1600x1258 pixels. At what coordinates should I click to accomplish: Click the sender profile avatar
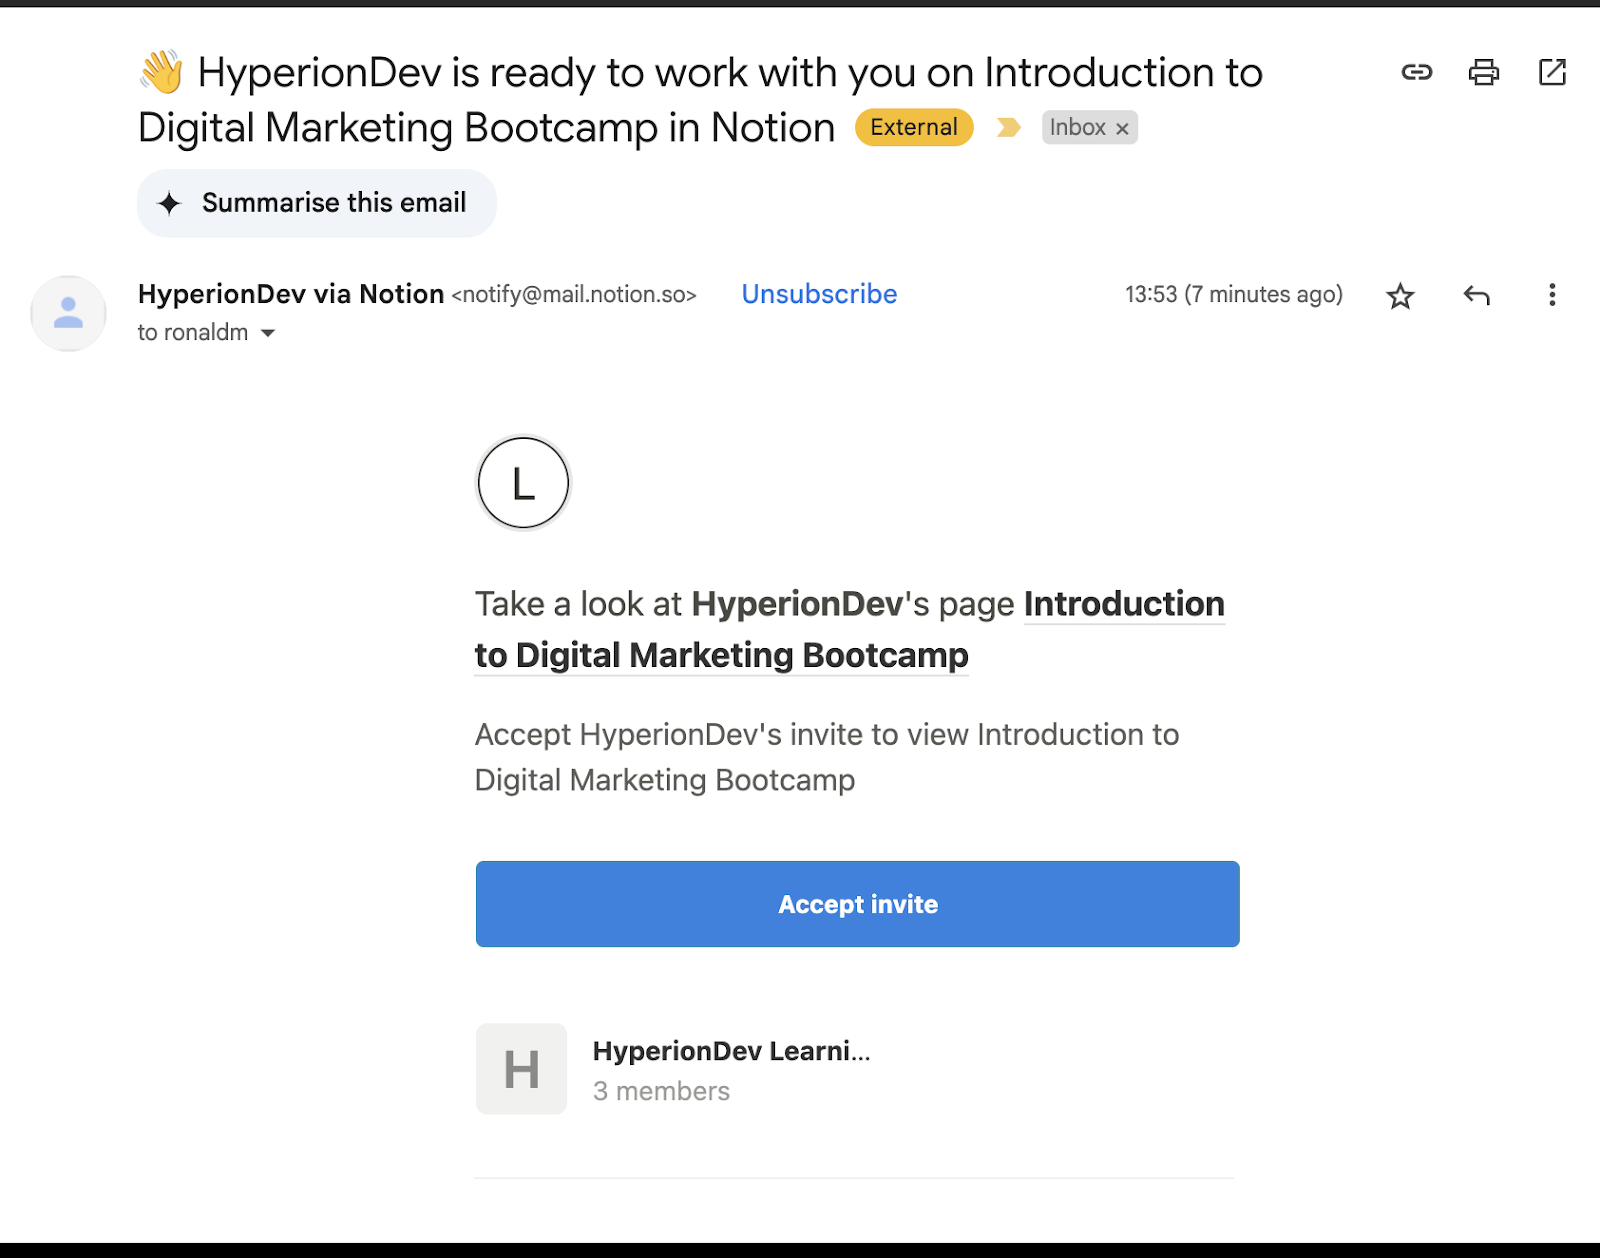(x=67, y=313)
